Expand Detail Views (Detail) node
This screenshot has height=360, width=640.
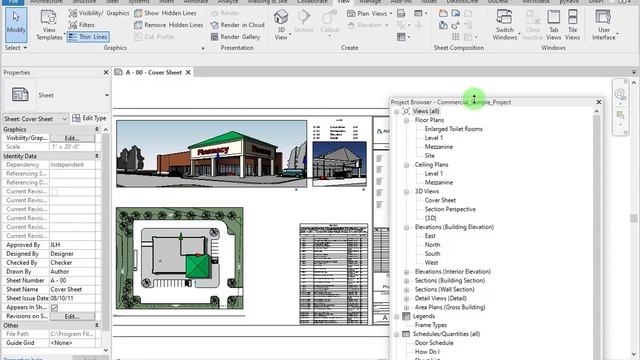click(407, 298)
